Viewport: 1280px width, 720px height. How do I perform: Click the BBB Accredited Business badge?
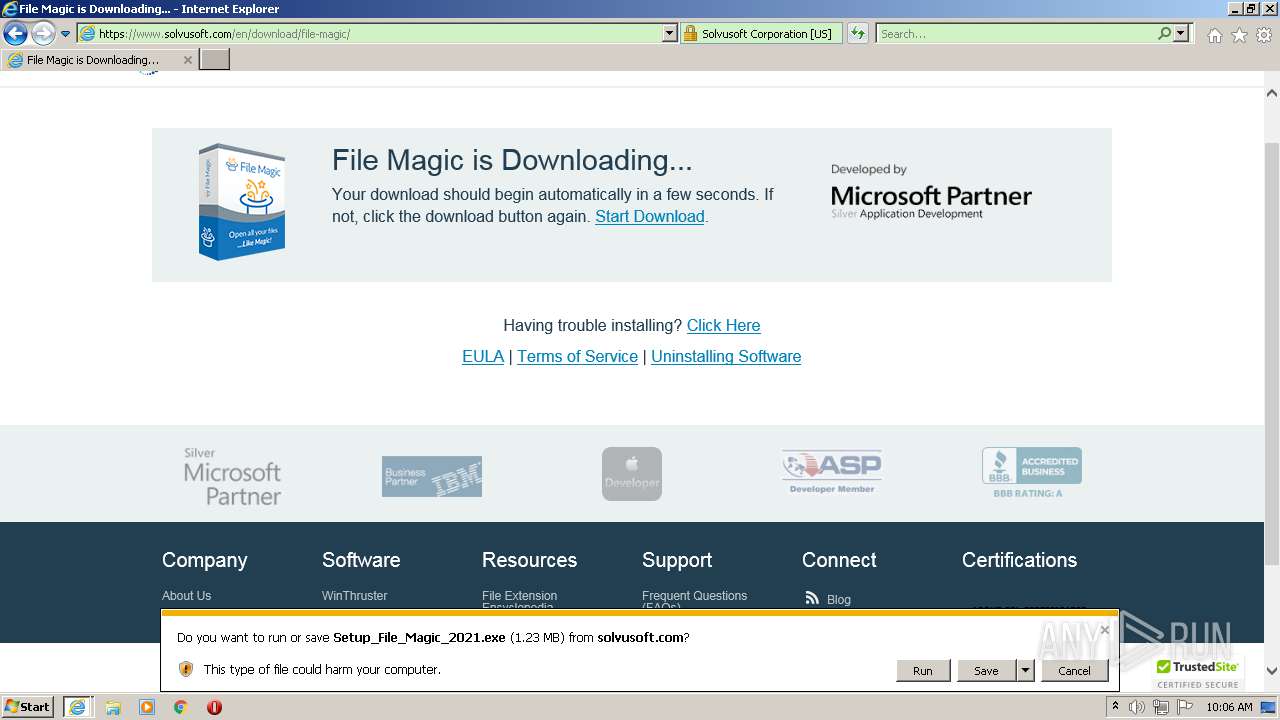(1031, 472)
